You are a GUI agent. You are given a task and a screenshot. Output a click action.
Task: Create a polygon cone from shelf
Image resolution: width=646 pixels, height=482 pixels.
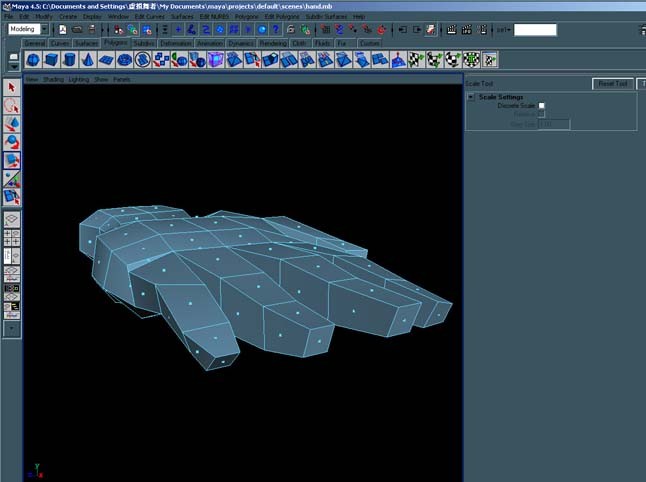pos(87,60)
